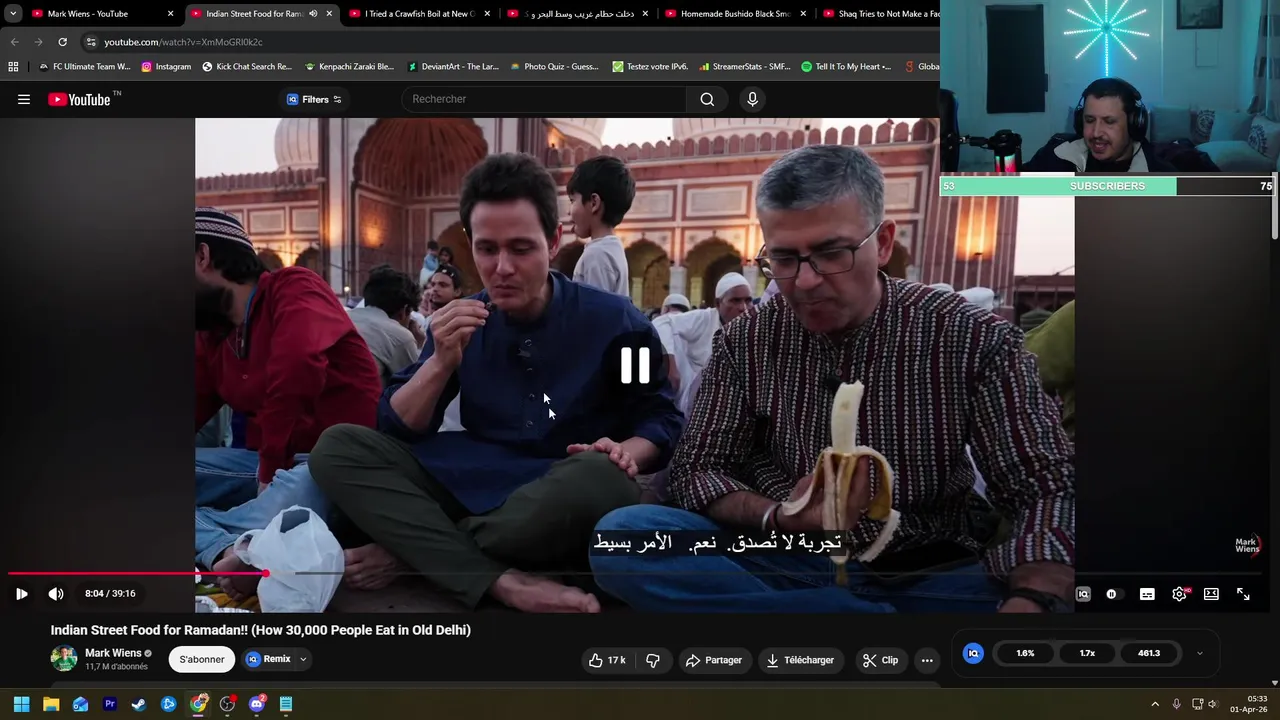Subscribe using the S'abonner button

coord(202,659)
